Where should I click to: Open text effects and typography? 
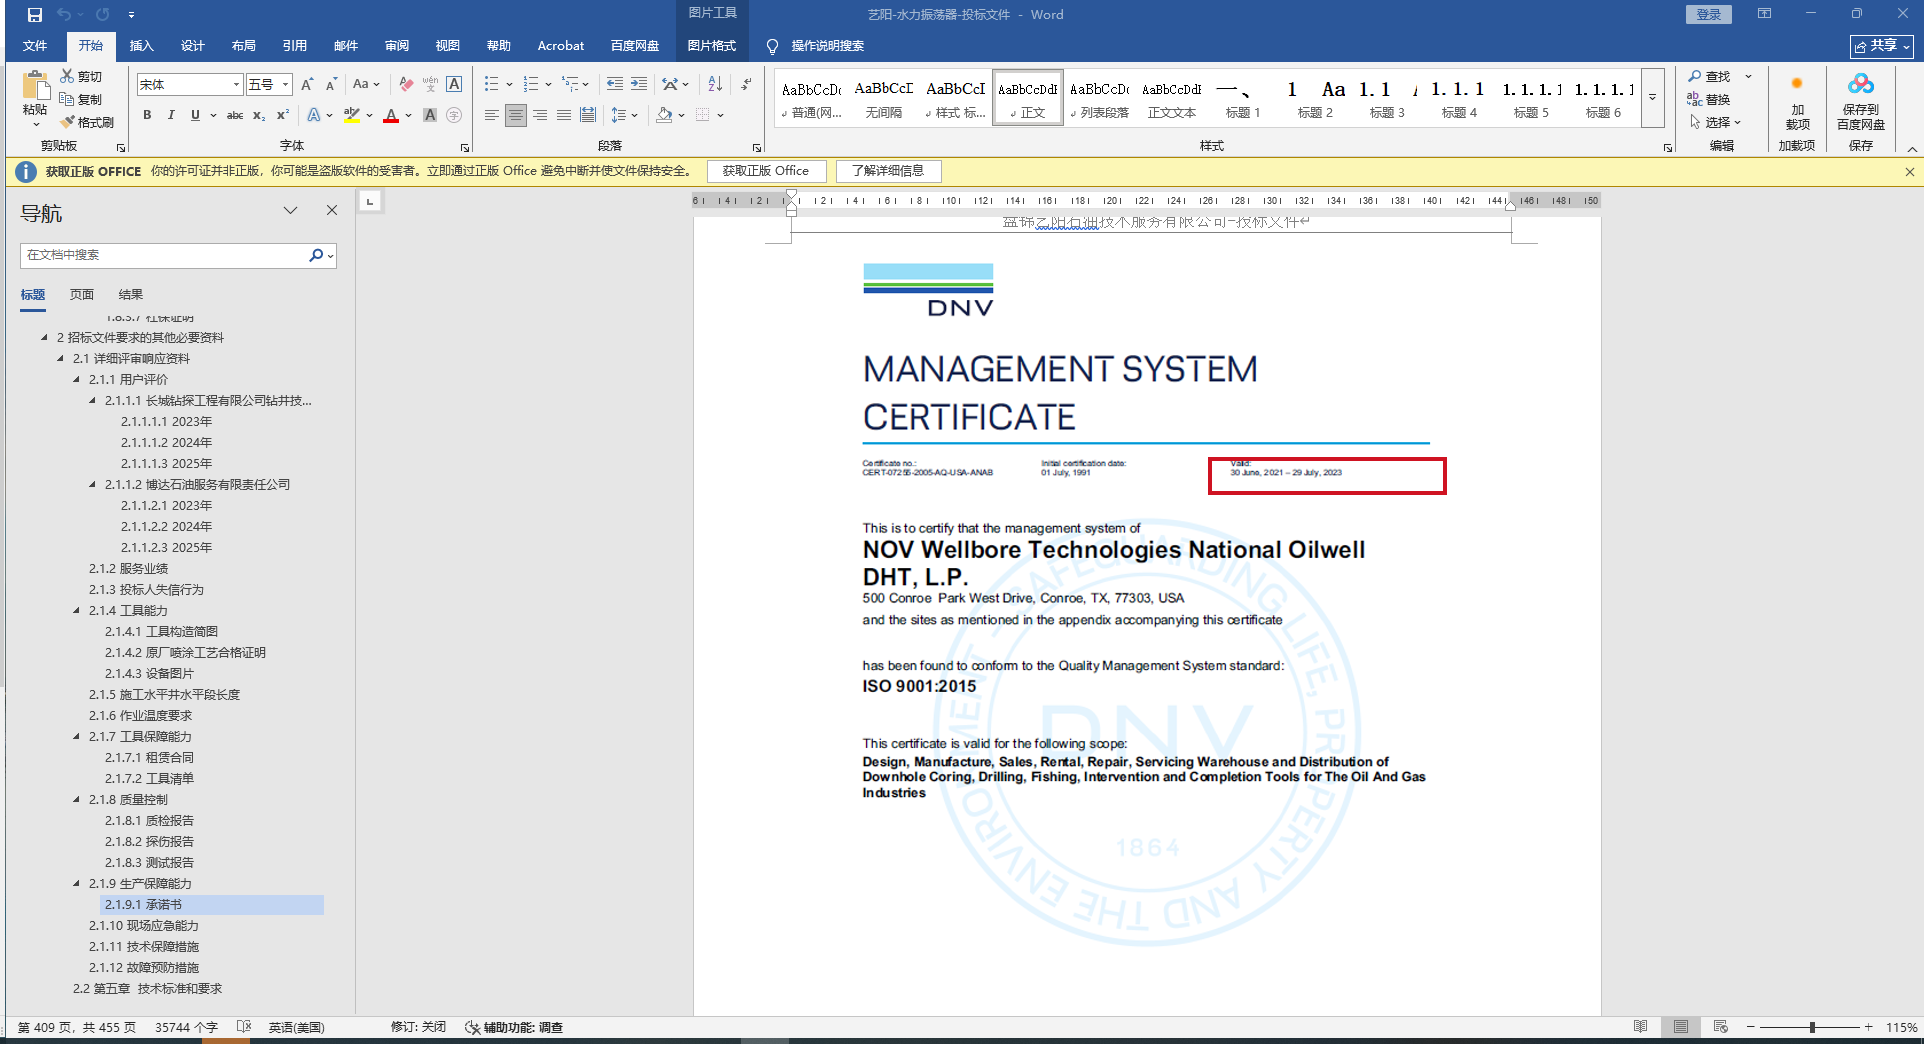[x=314, y=115]
